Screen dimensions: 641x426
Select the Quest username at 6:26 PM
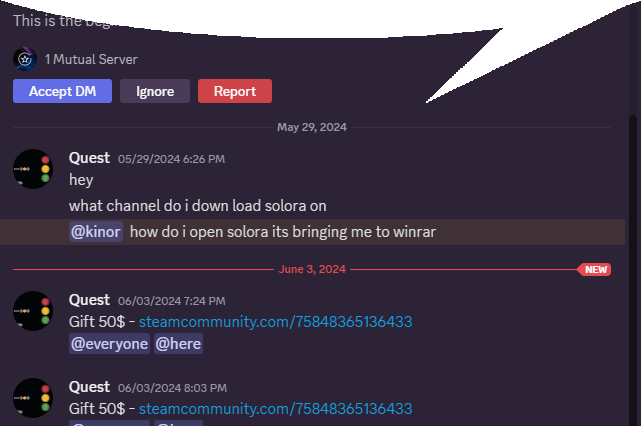coord(89,158)
